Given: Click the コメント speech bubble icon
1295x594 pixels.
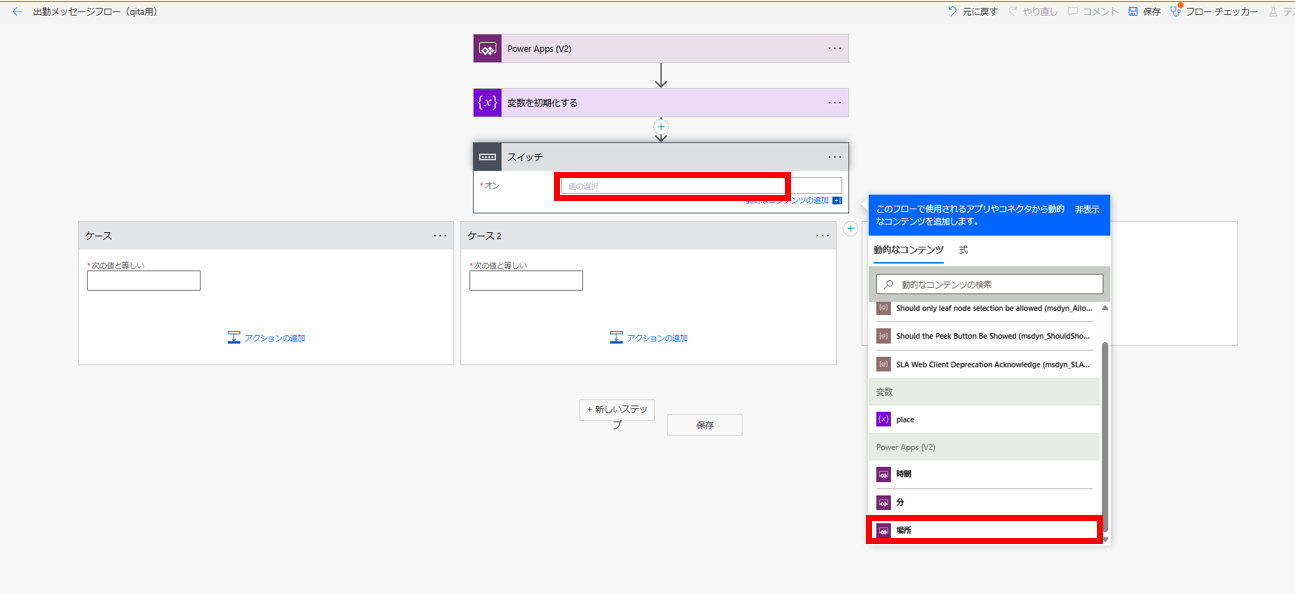Looking at the screenshot, I should 1072,12.
